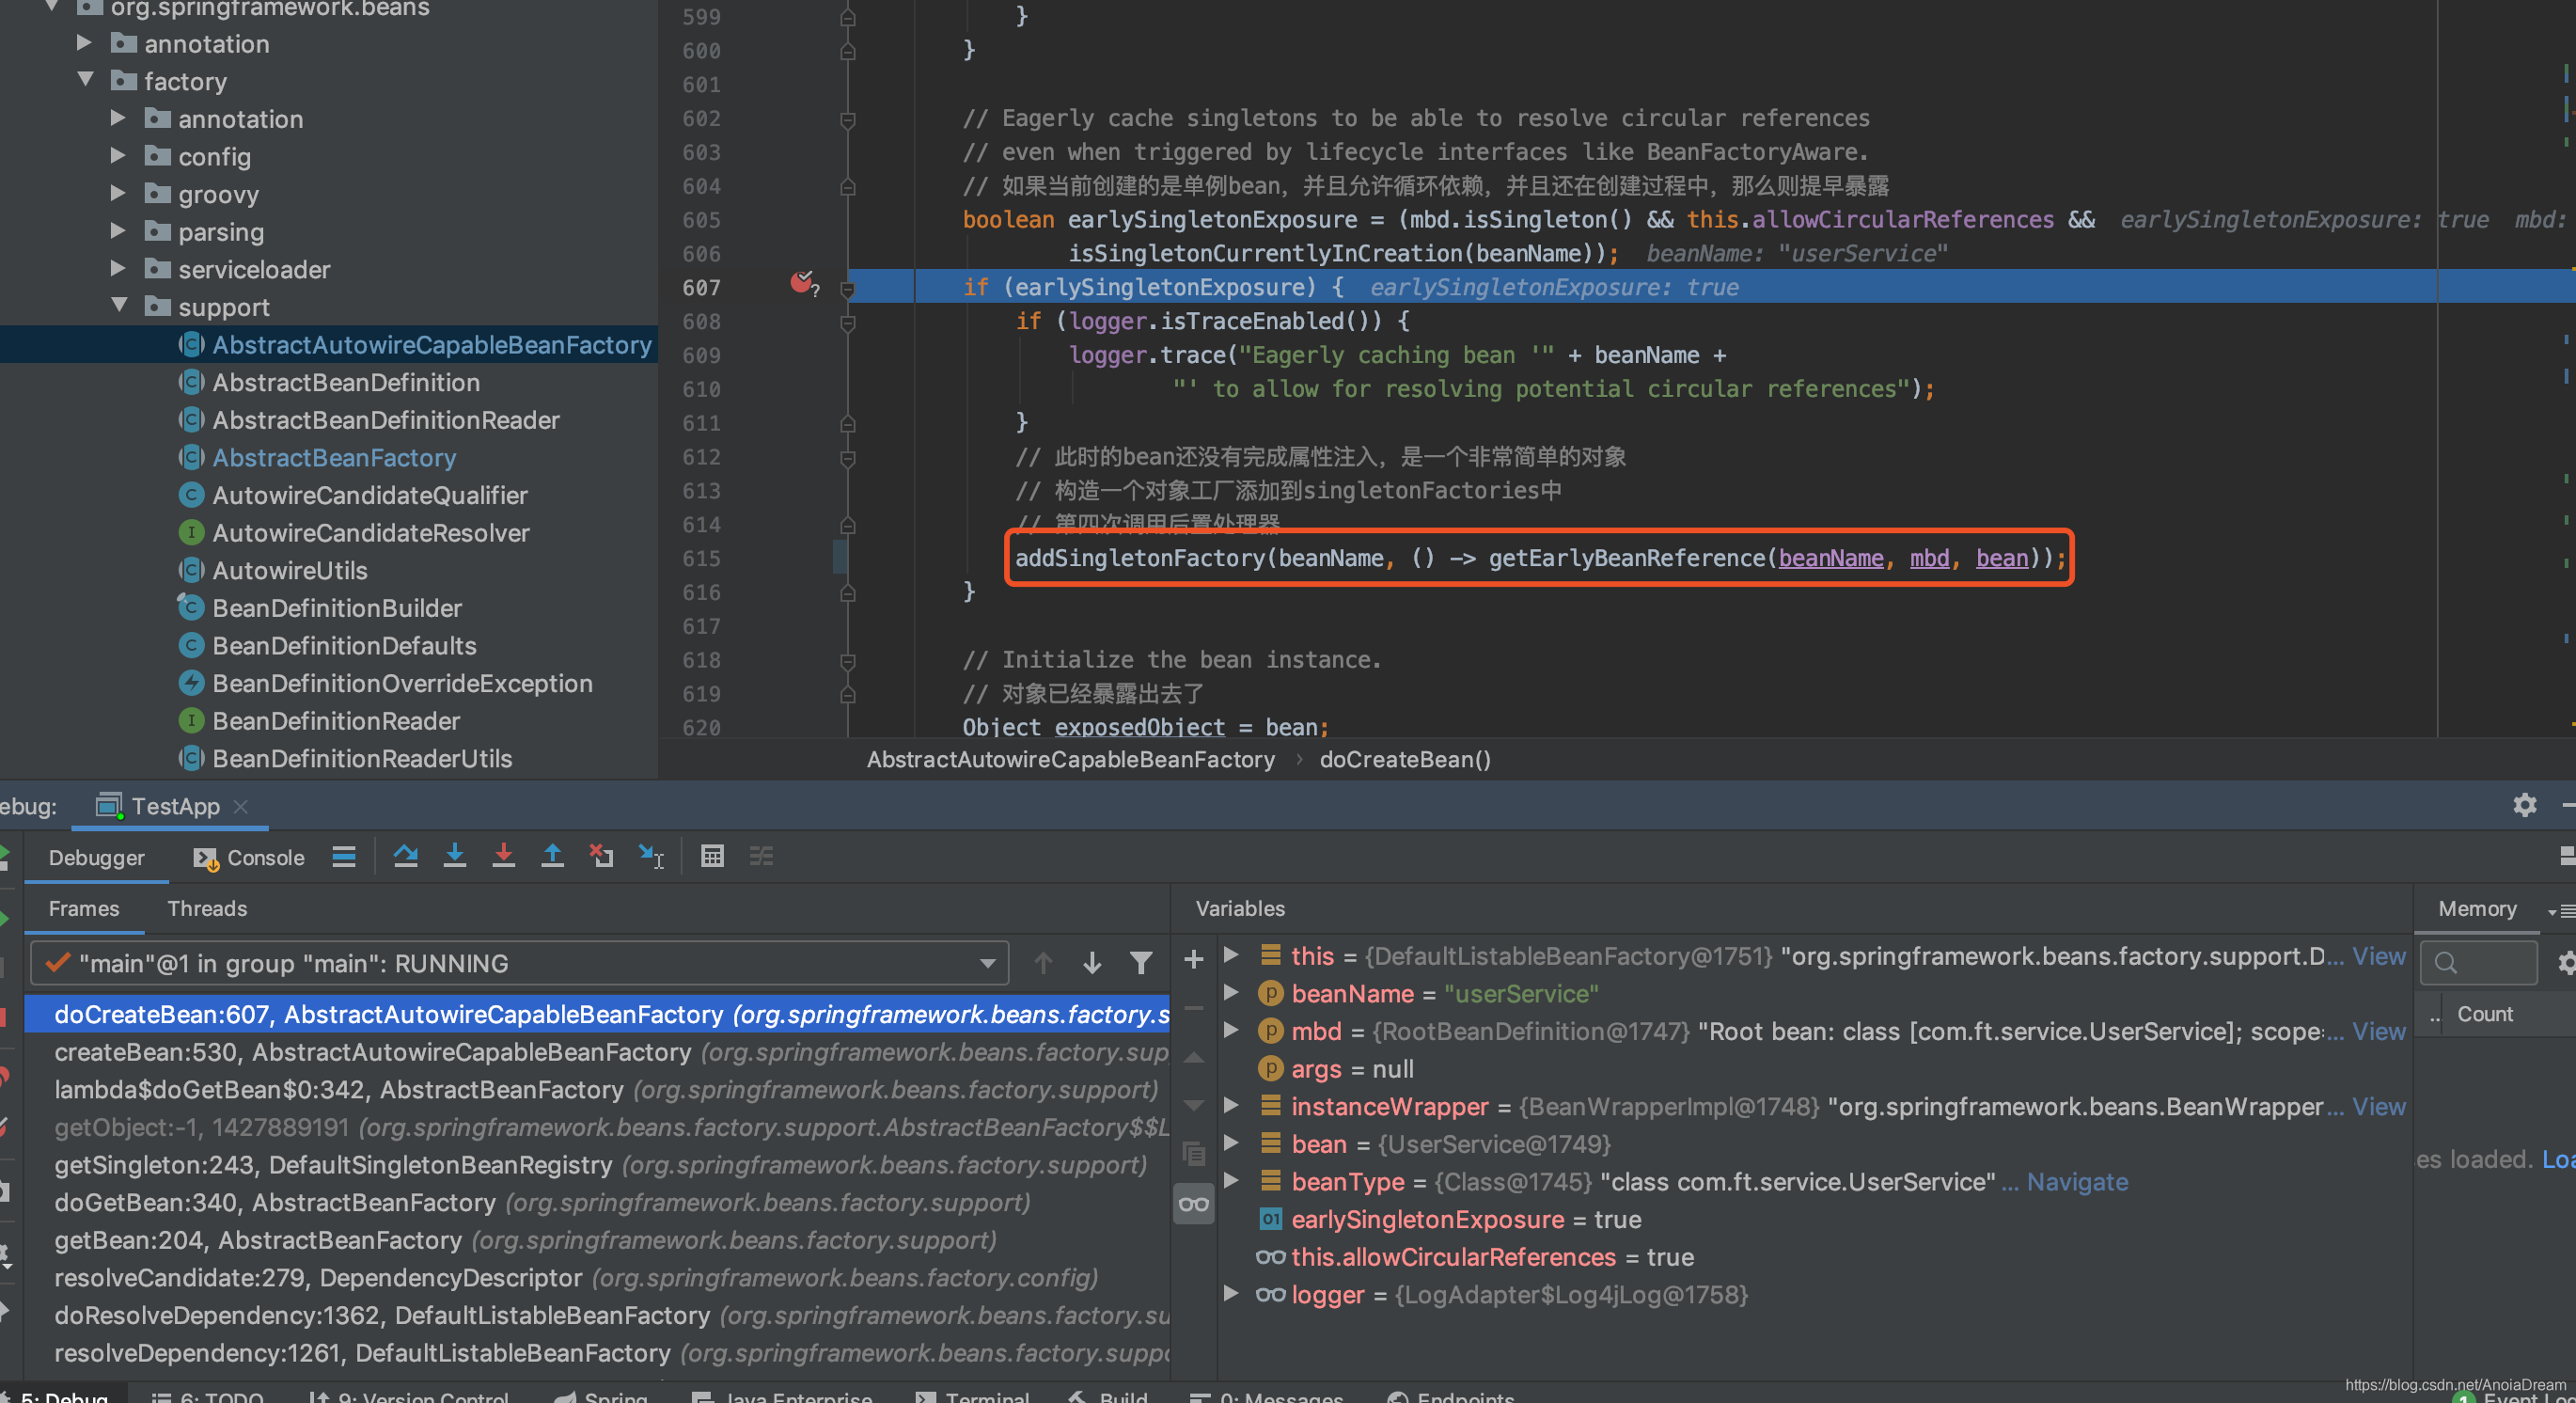Select the Threads tab
Screen dimensions: 2576x1403
click(207, 909)
